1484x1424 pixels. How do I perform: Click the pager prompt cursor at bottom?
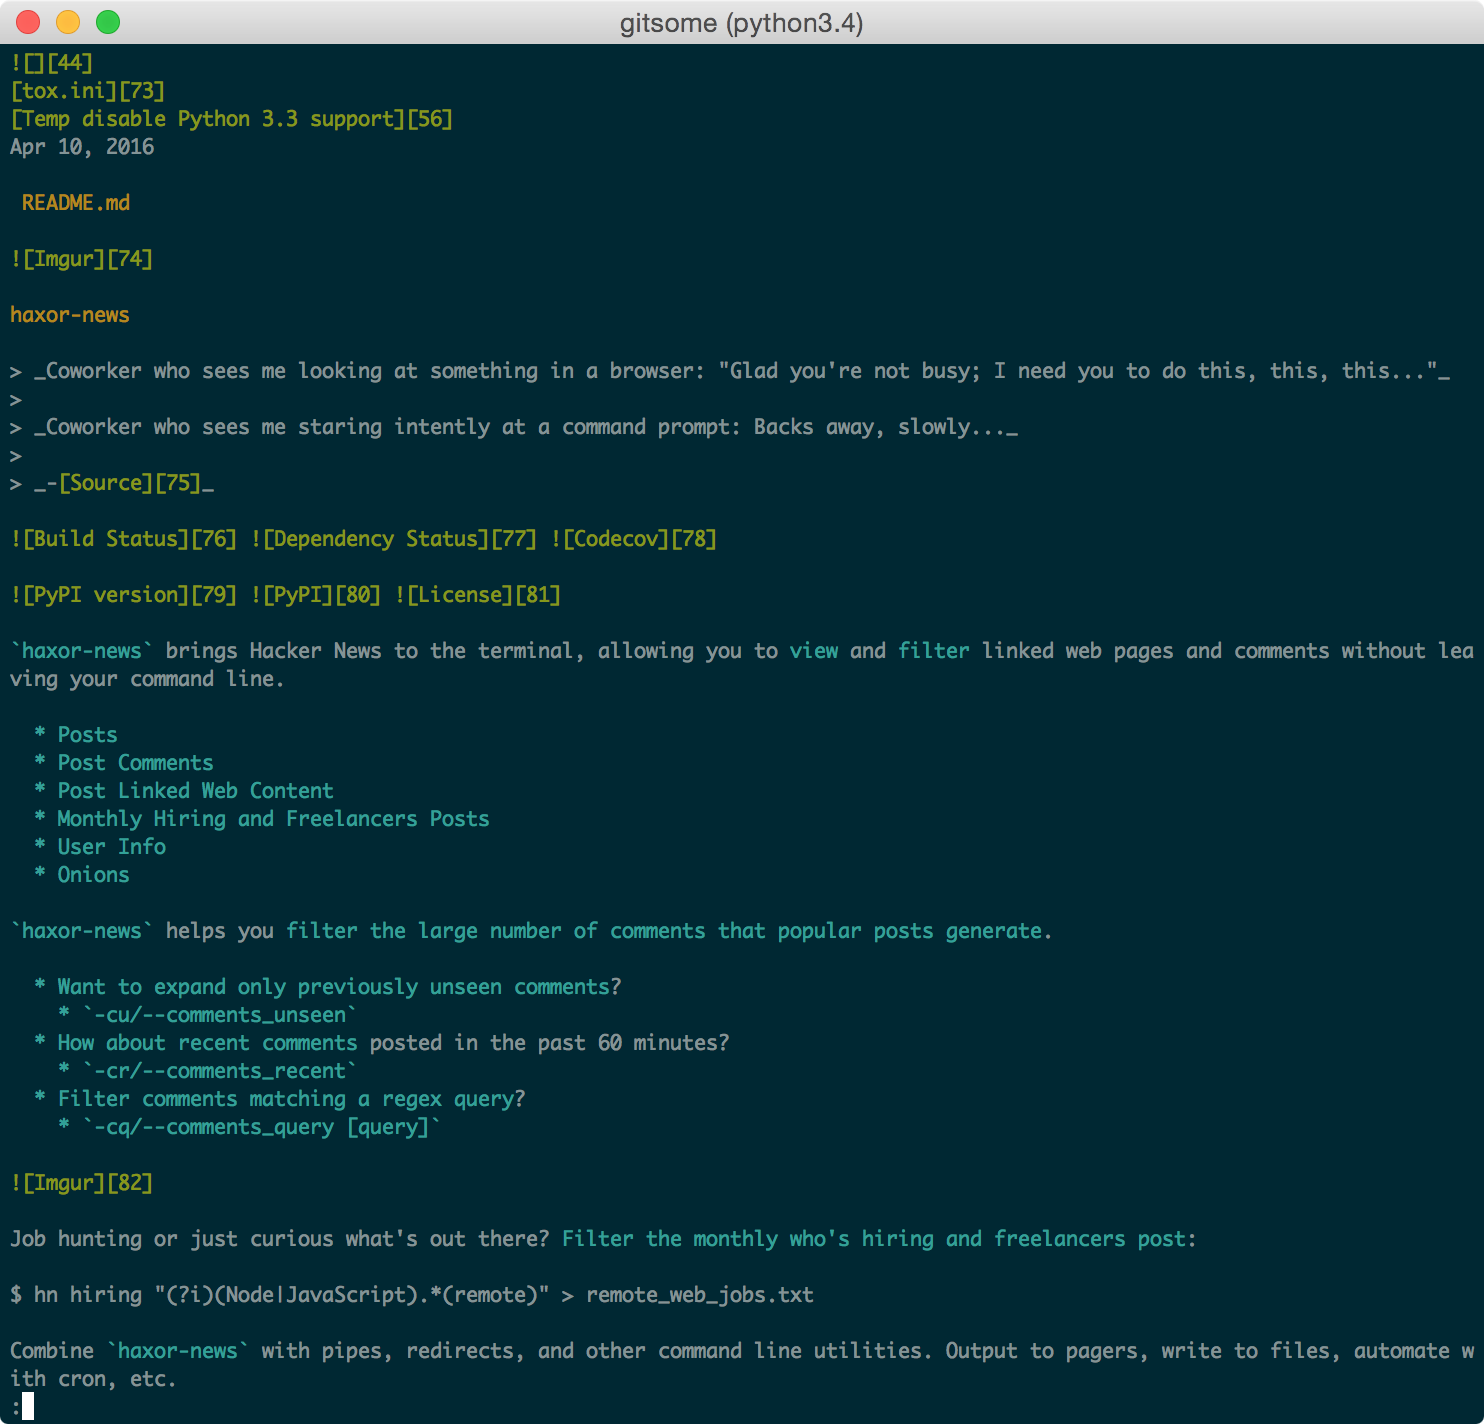click(x=28, y=1407)
